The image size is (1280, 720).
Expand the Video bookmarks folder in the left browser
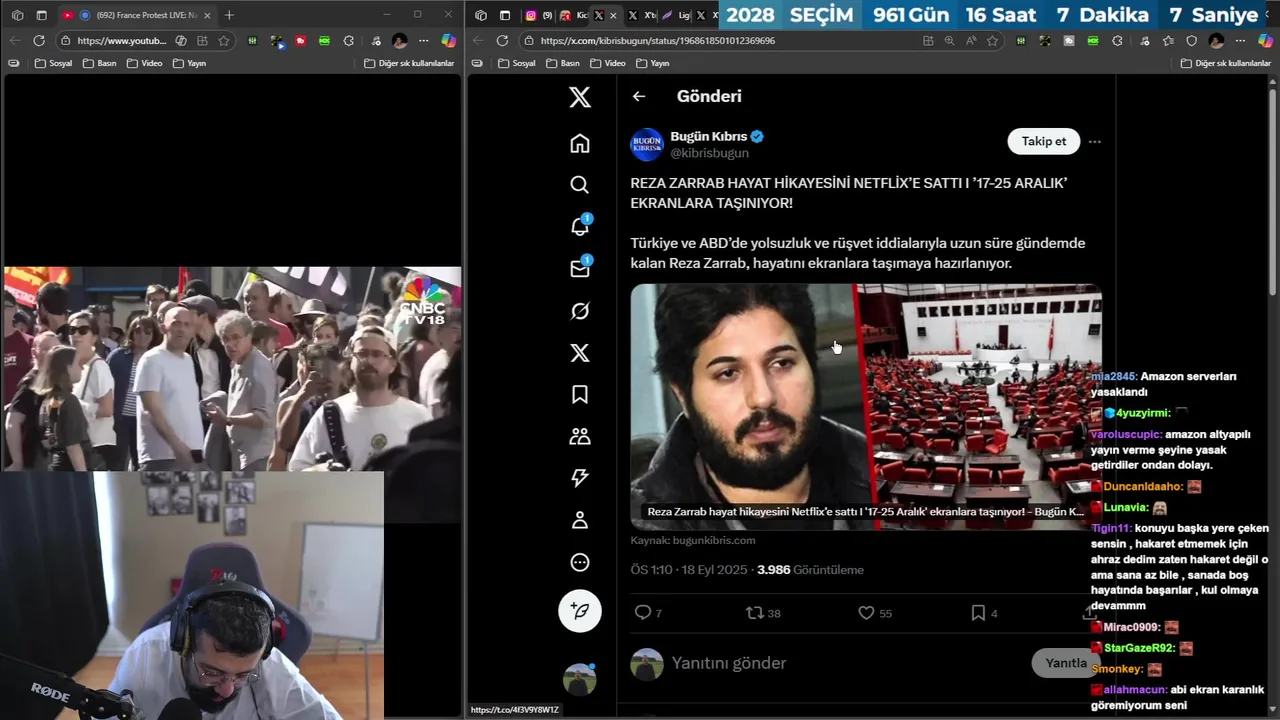[x=144, y=63]
